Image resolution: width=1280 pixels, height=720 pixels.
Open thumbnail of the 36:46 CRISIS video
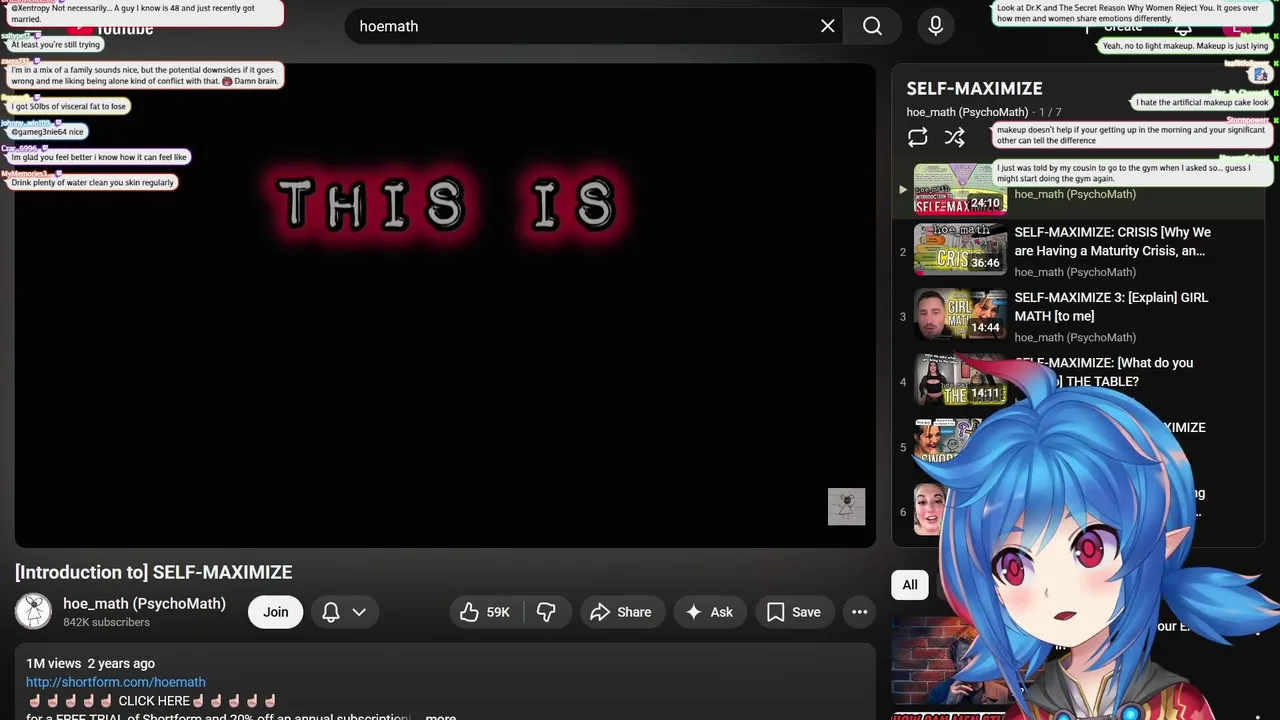pyautogui.click(x=960, y=250)
